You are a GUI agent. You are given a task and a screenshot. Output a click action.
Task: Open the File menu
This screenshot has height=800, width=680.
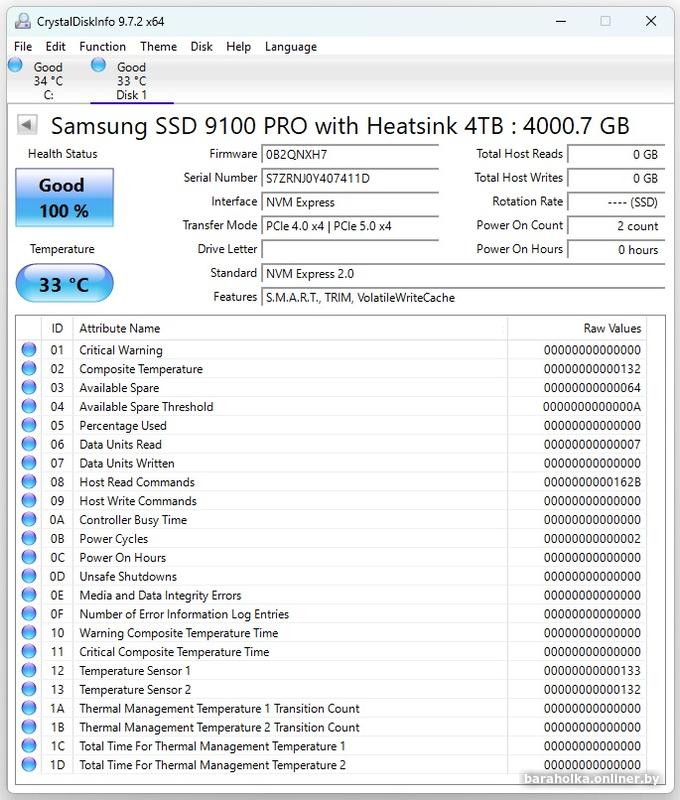23,46
